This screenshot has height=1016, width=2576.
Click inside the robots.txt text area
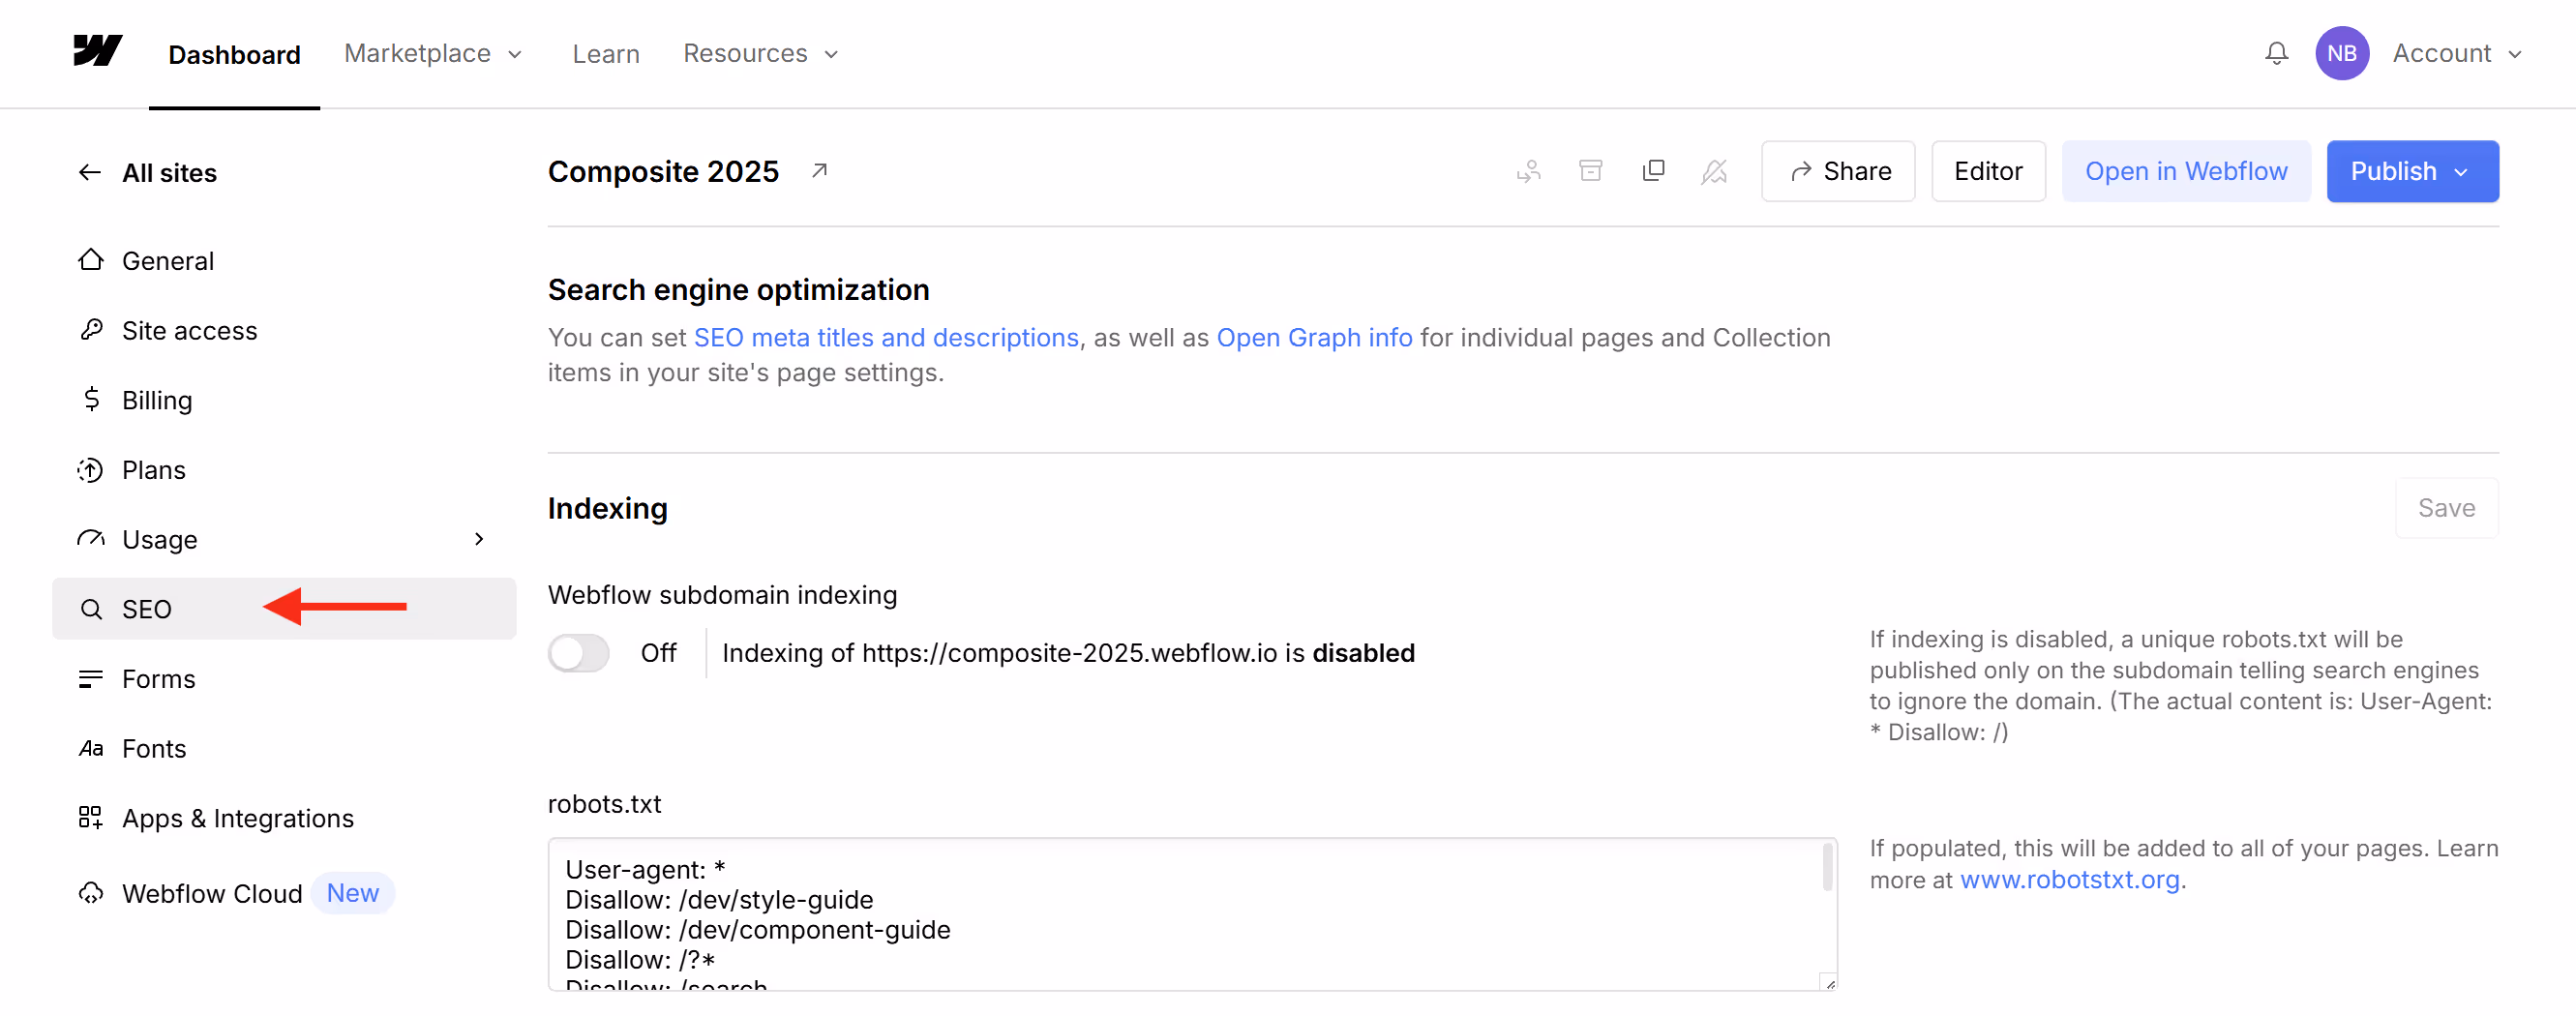pyautogui.click(x=1192, y=914)
